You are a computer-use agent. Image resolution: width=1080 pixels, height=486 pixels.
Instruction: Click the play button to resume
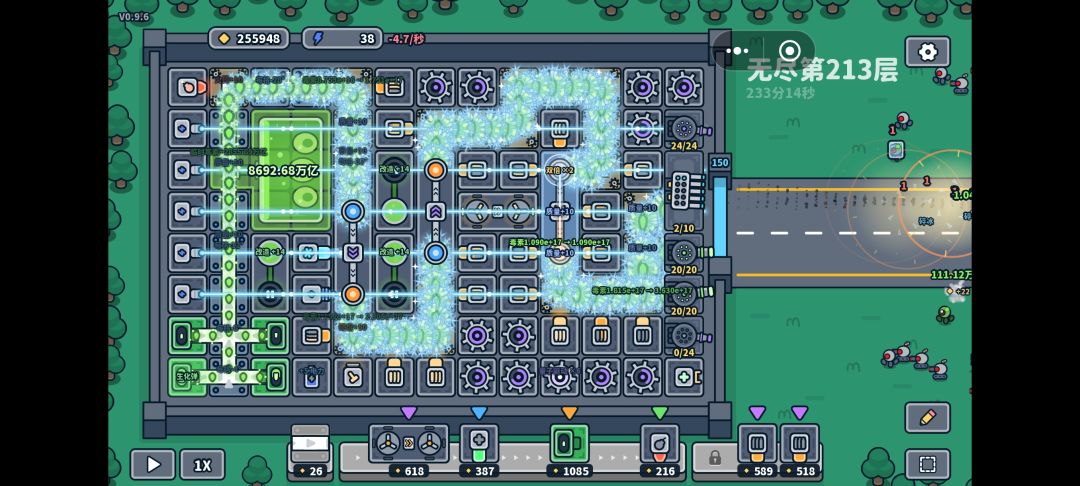coord(153,465)
